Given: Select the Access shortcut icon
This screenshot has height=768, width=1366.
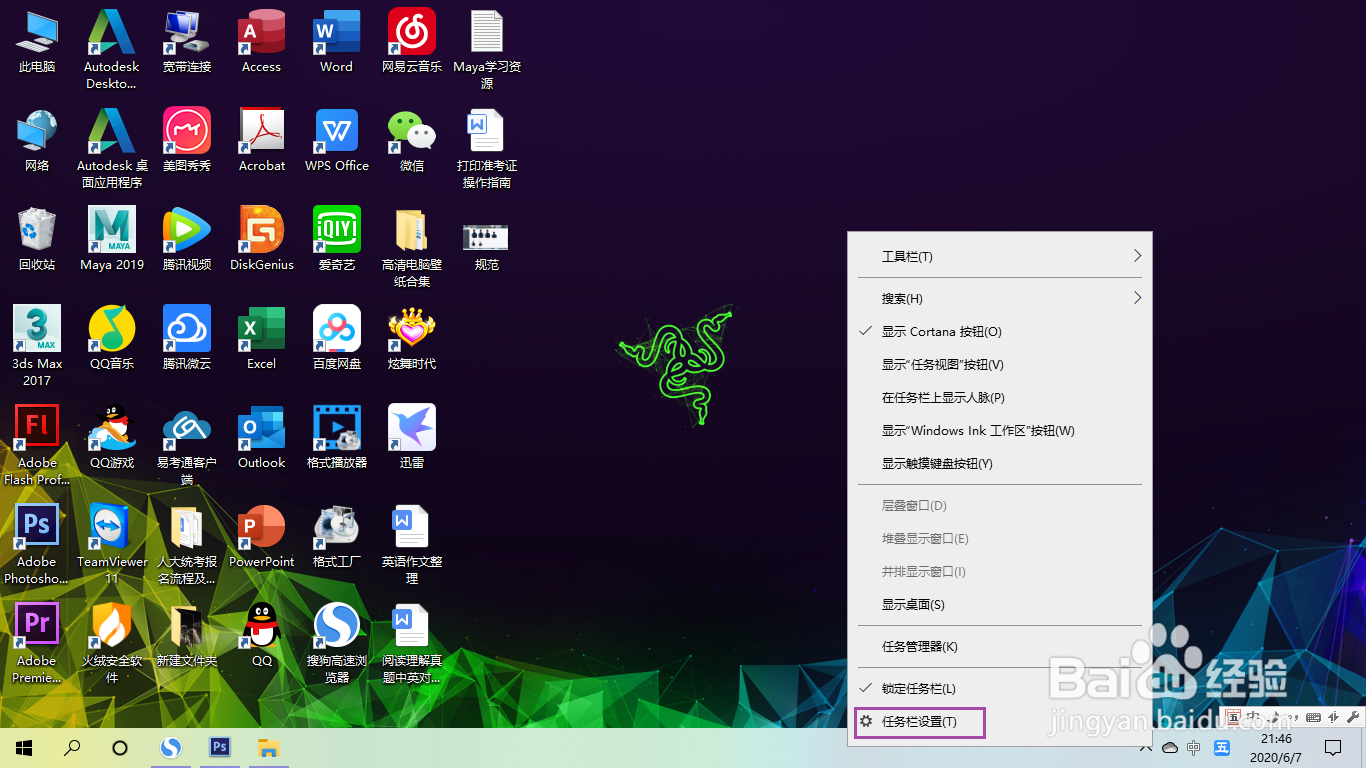Looking at the screenshot, I should click(x=262, y=42).
